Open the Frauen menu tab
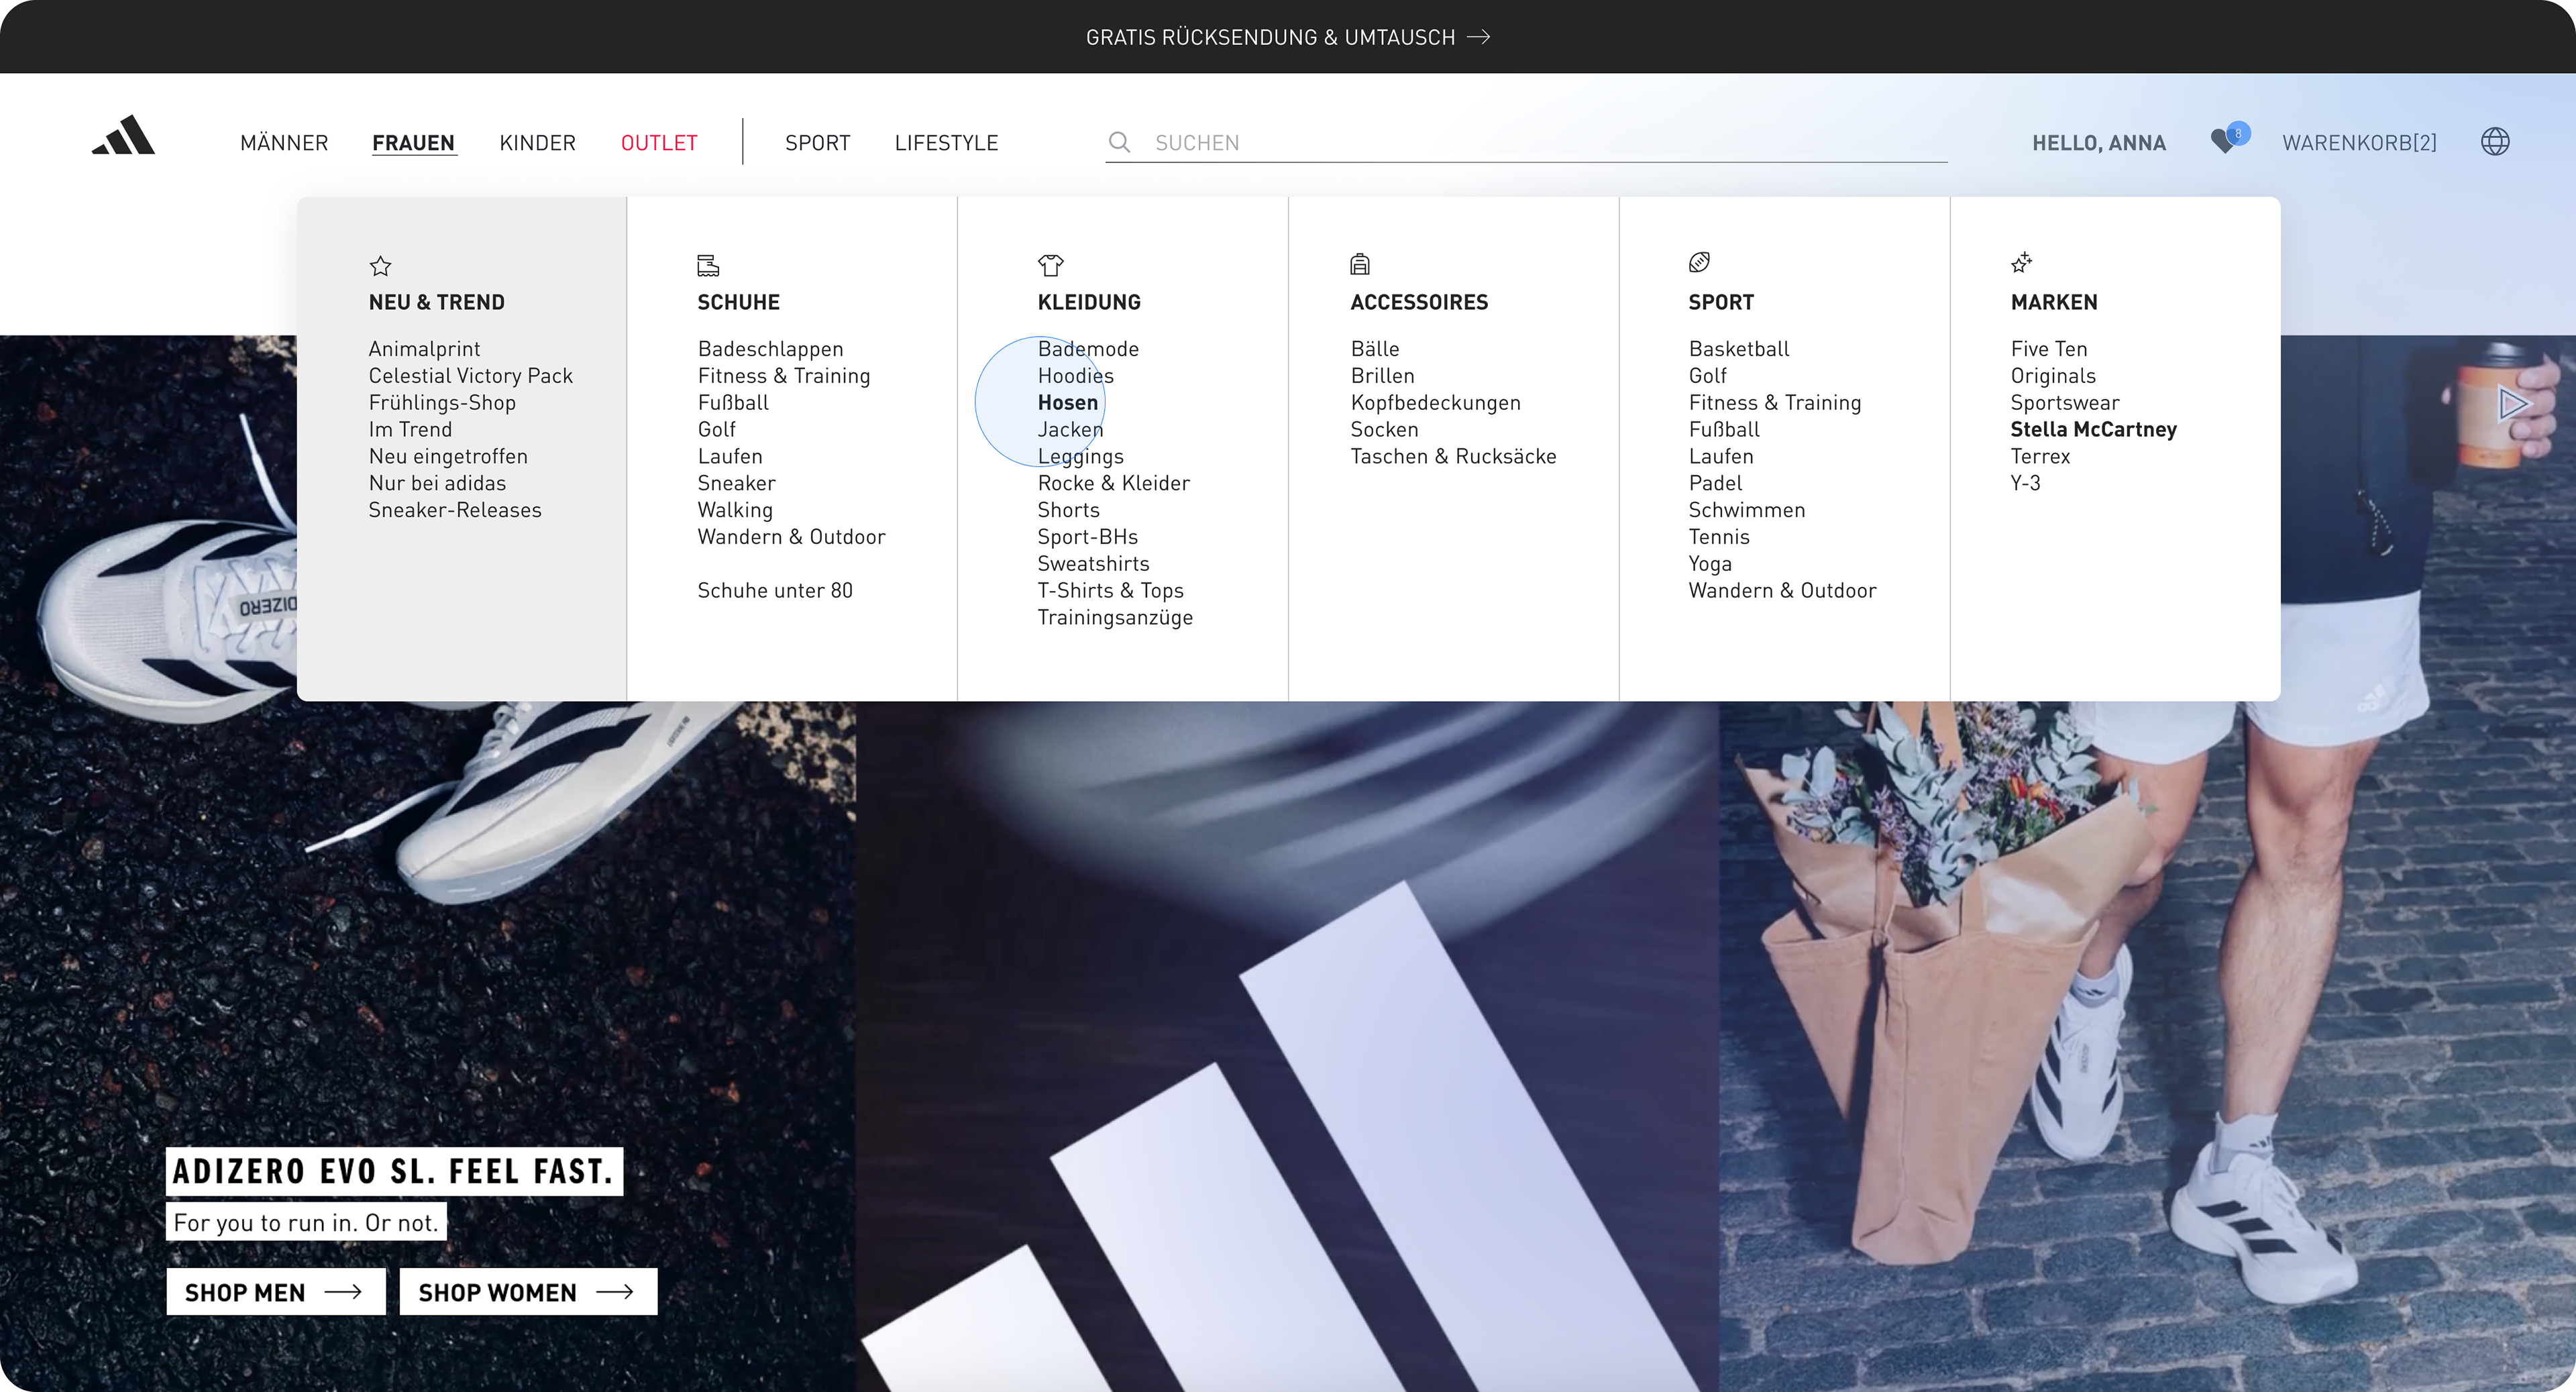This screenshot has width=2576, height=1392. (x=413, y=143)
